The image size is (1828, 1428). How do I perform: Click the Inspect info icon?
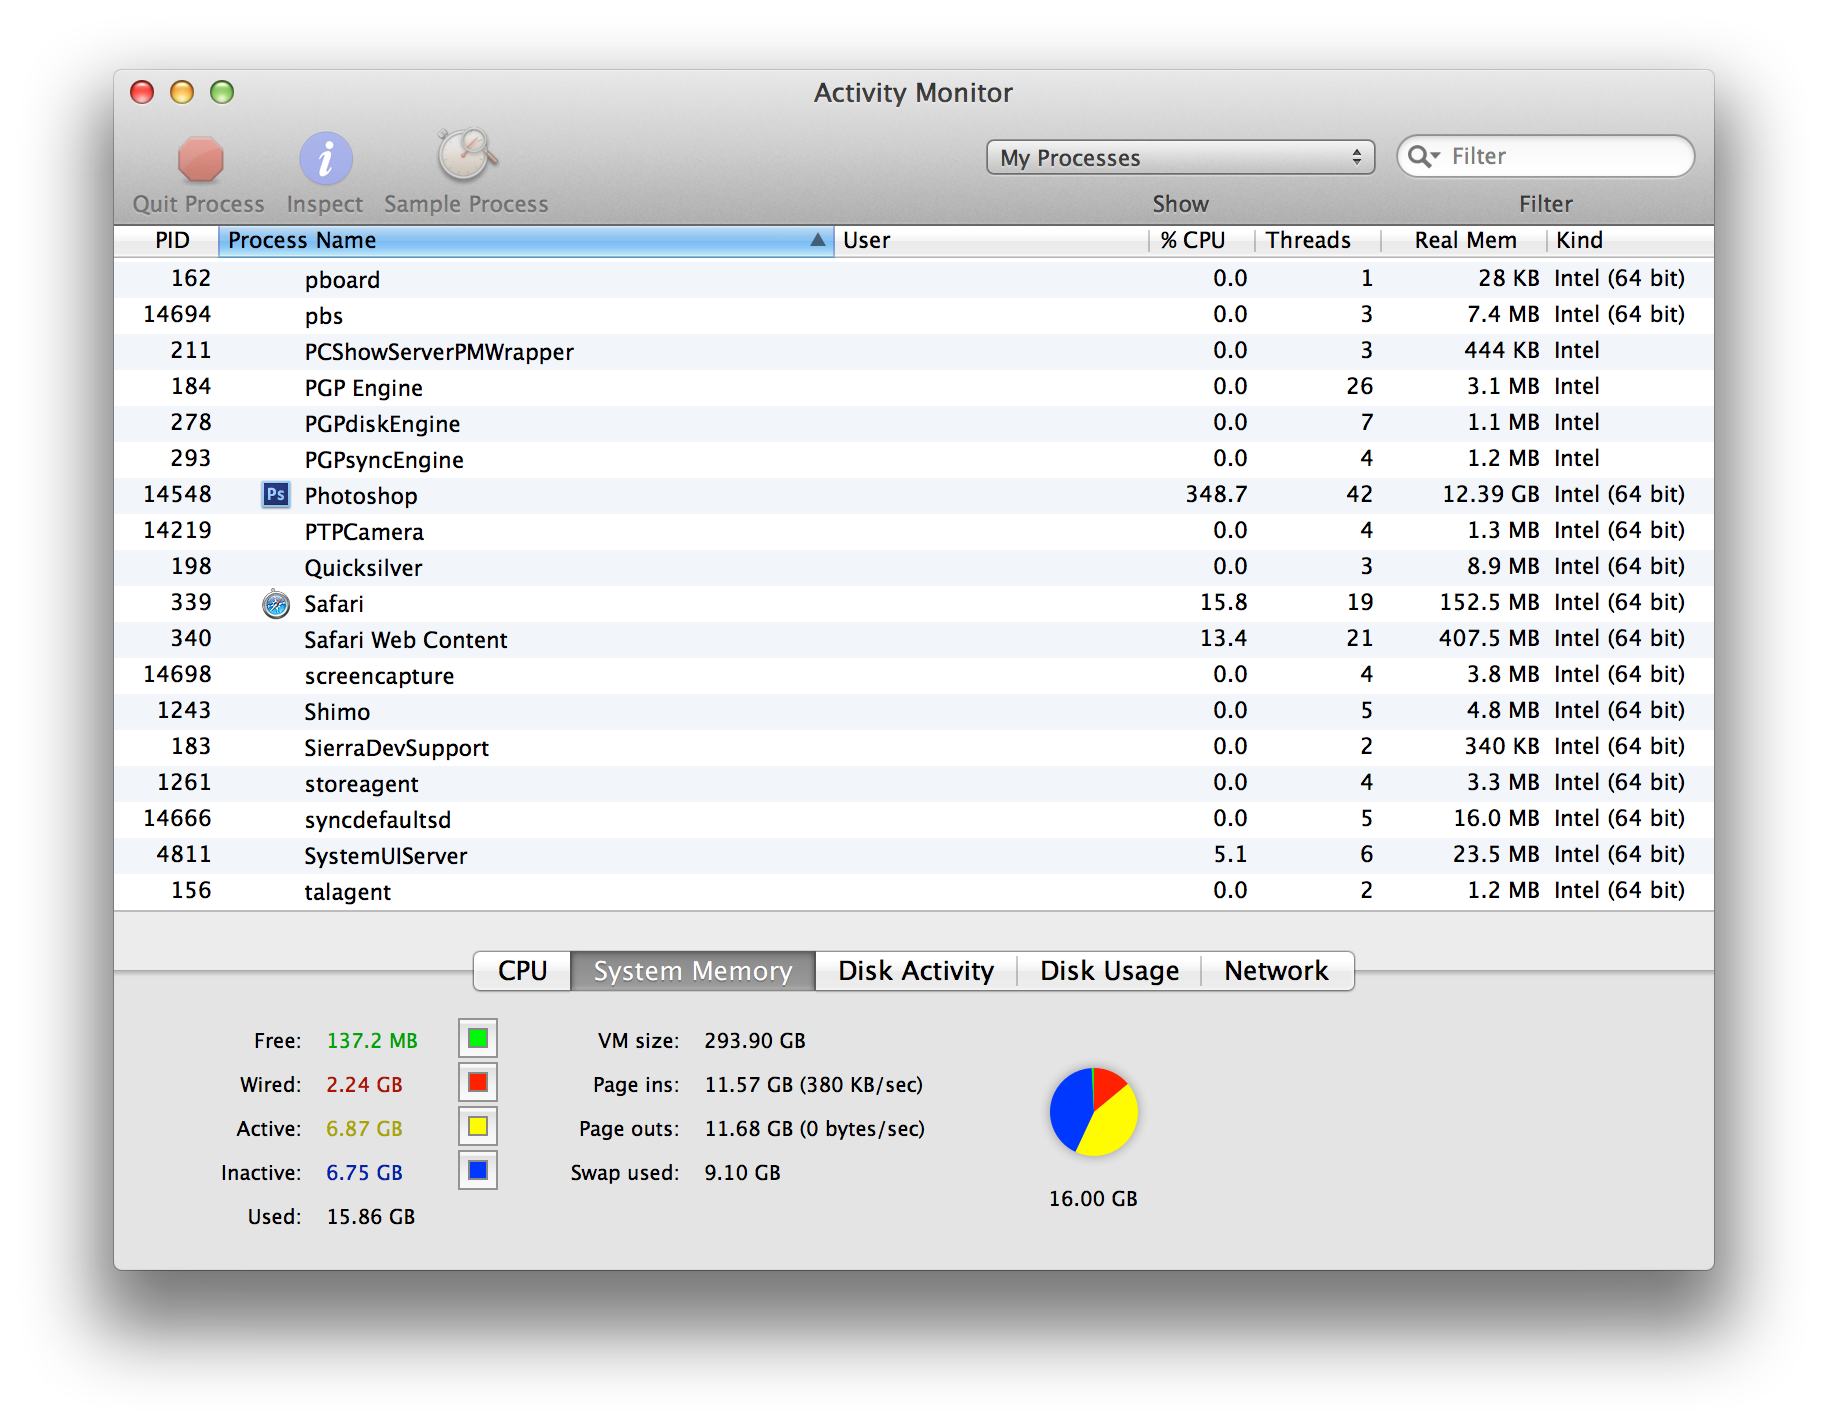point(326,159)
